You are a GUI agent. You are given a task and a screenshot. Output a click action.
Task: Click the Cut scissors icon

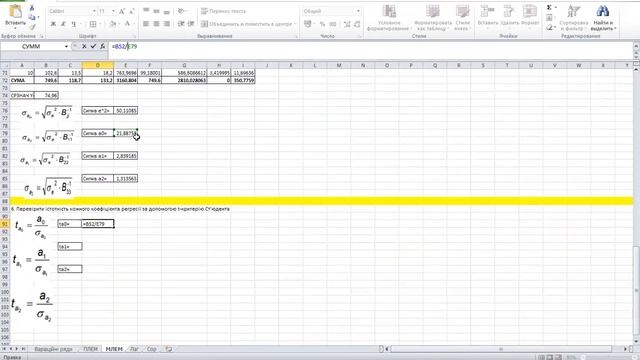[32, 8]
